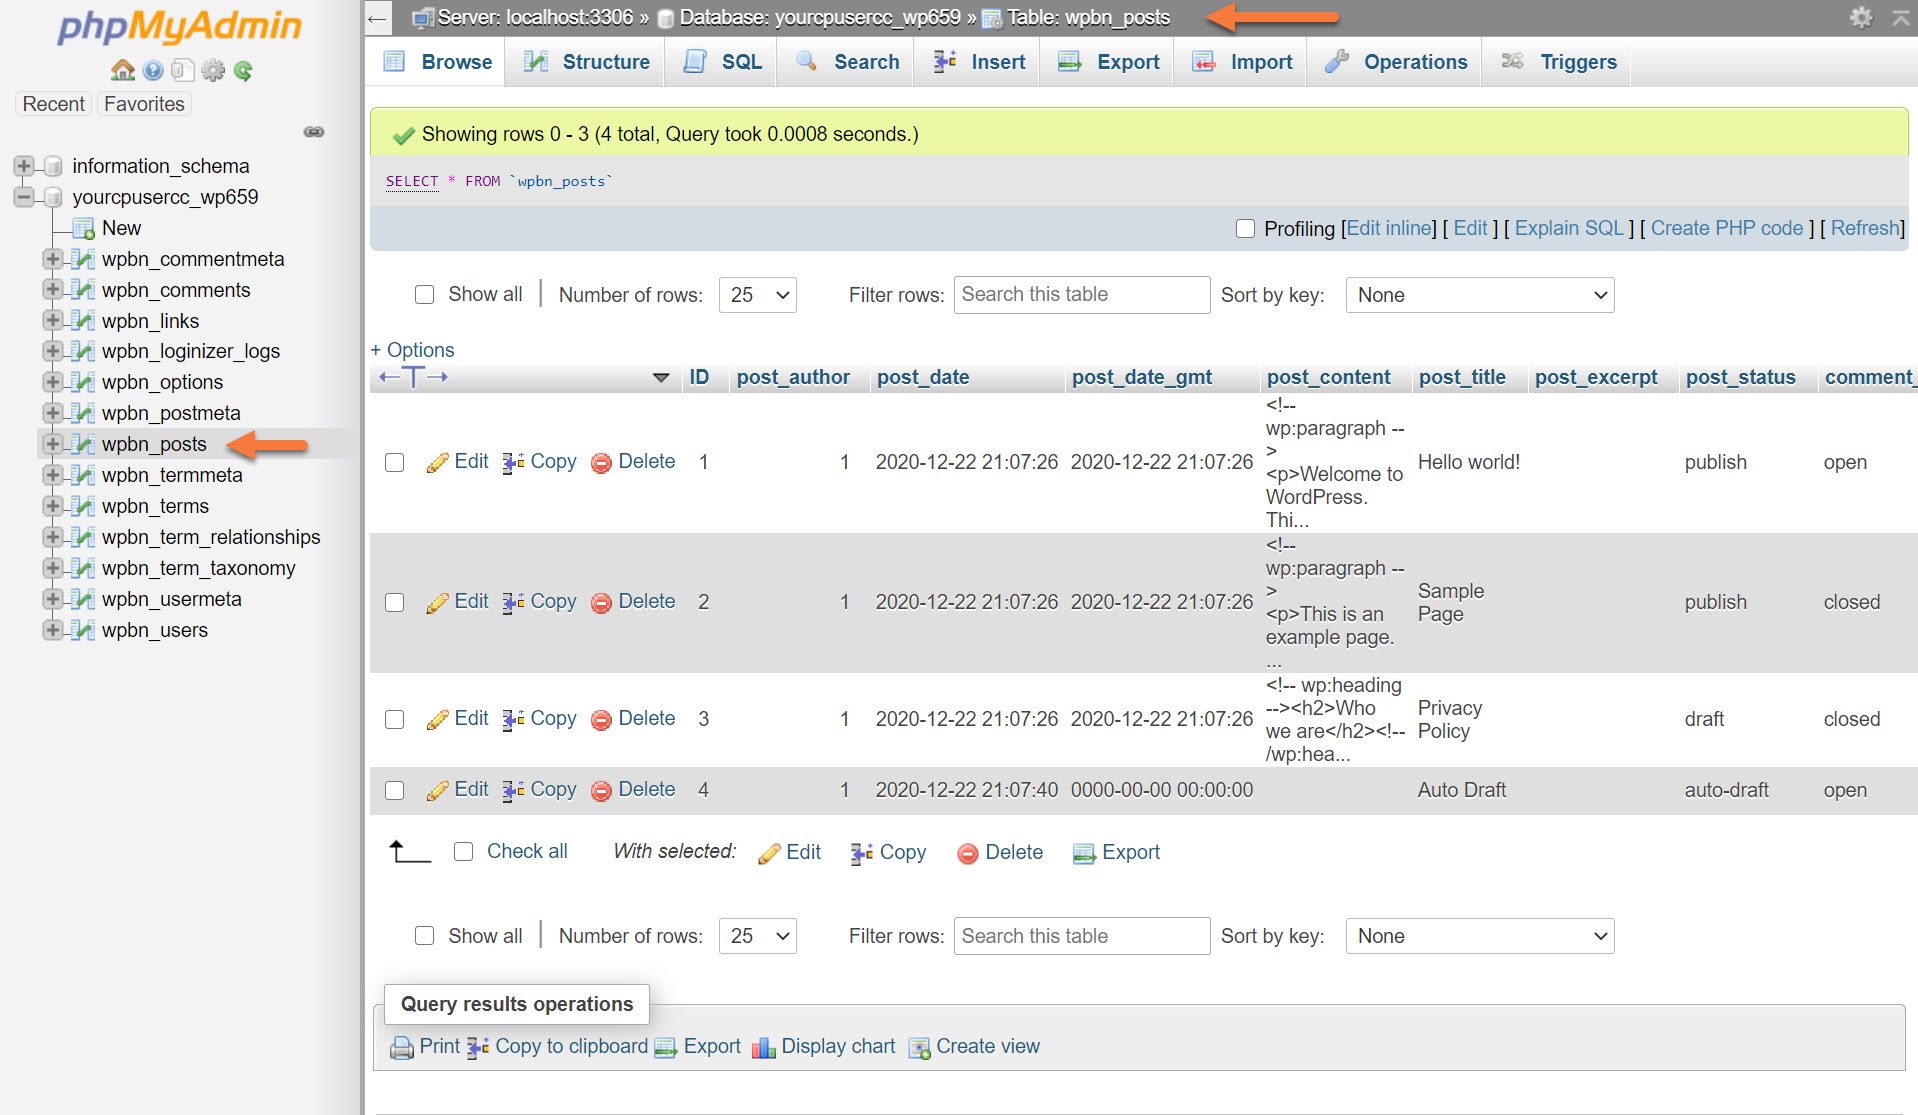The width and height of the screenshot is (1918, 1115).
Task: Switch to the Structure tab
Action: (588, 62)
